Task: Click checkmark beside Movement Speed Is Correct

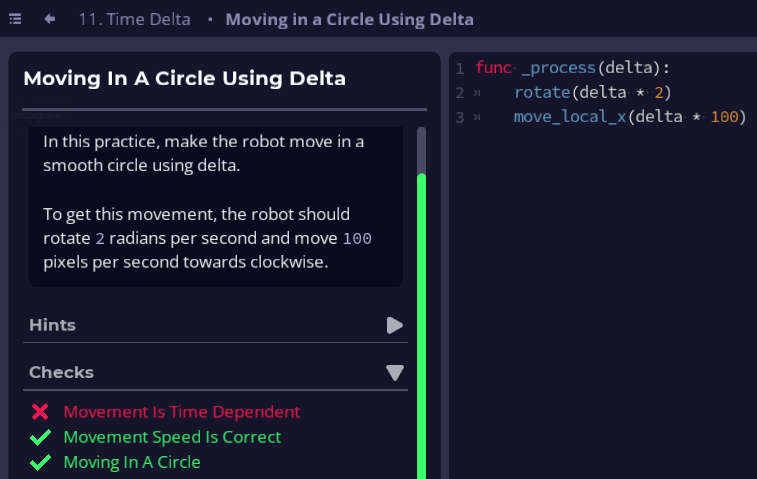Action: (x=40, y=437)
